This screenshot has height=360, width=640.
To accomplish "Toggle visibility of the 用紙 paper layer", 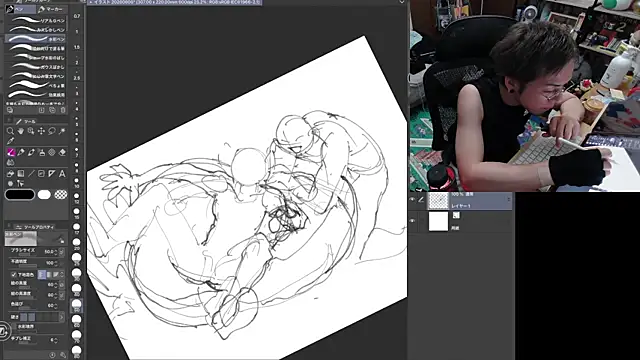I will pyautogui.click(x=413, y=221).
